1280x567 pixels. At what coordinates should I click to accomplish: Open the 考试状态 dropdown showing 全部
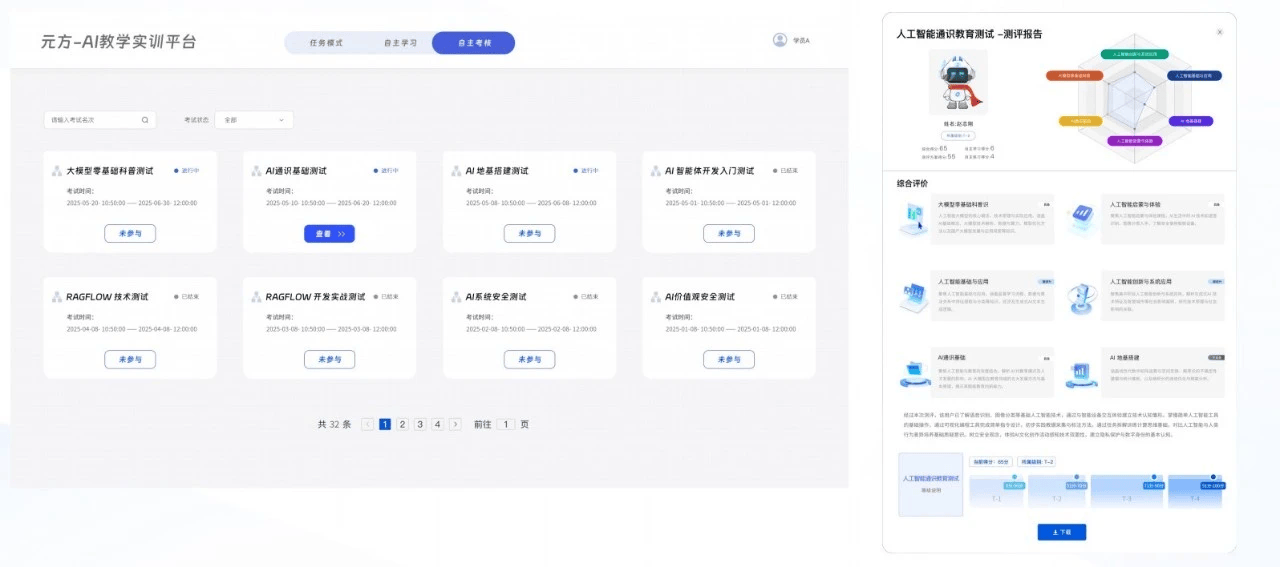(x=254, y=120)
